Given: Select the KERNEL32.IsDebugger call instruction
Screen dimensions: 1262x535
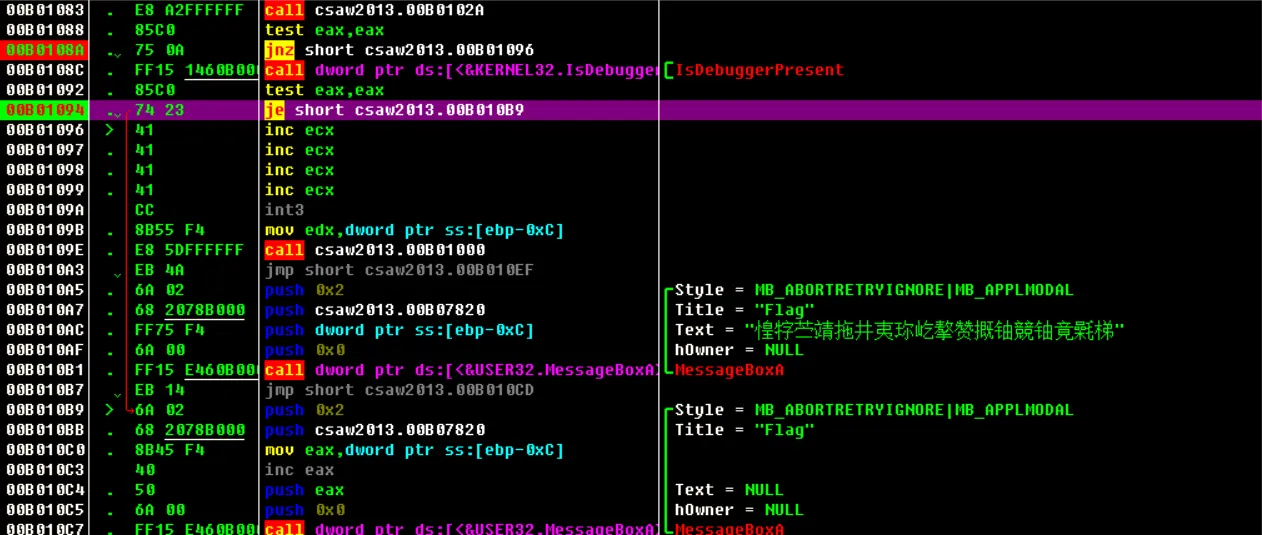Looking at the screenshot, I should pyautogui.click(x=461, y=70).
